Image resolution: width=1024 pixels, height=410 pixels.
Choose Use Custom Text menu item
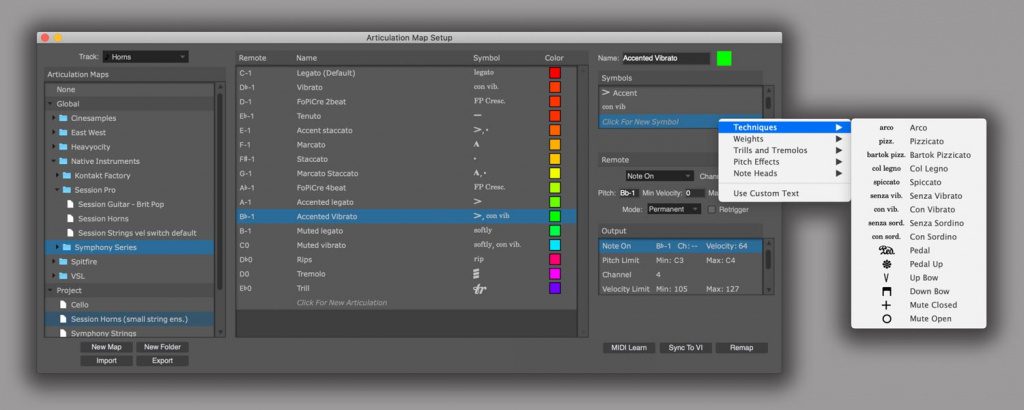click(785, 193)
